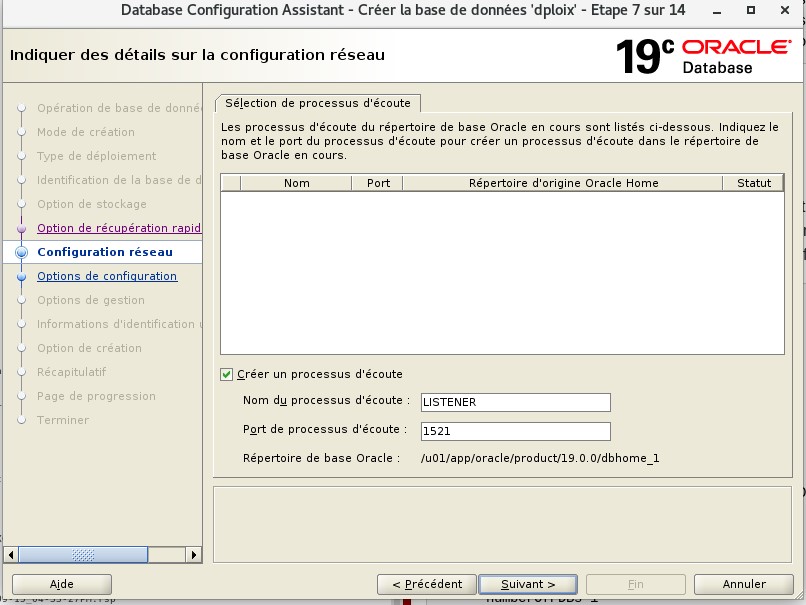This screenshot has height=605, width=806.
Task: Cancel the wizard with Annuler
Action: click(744, 584)
